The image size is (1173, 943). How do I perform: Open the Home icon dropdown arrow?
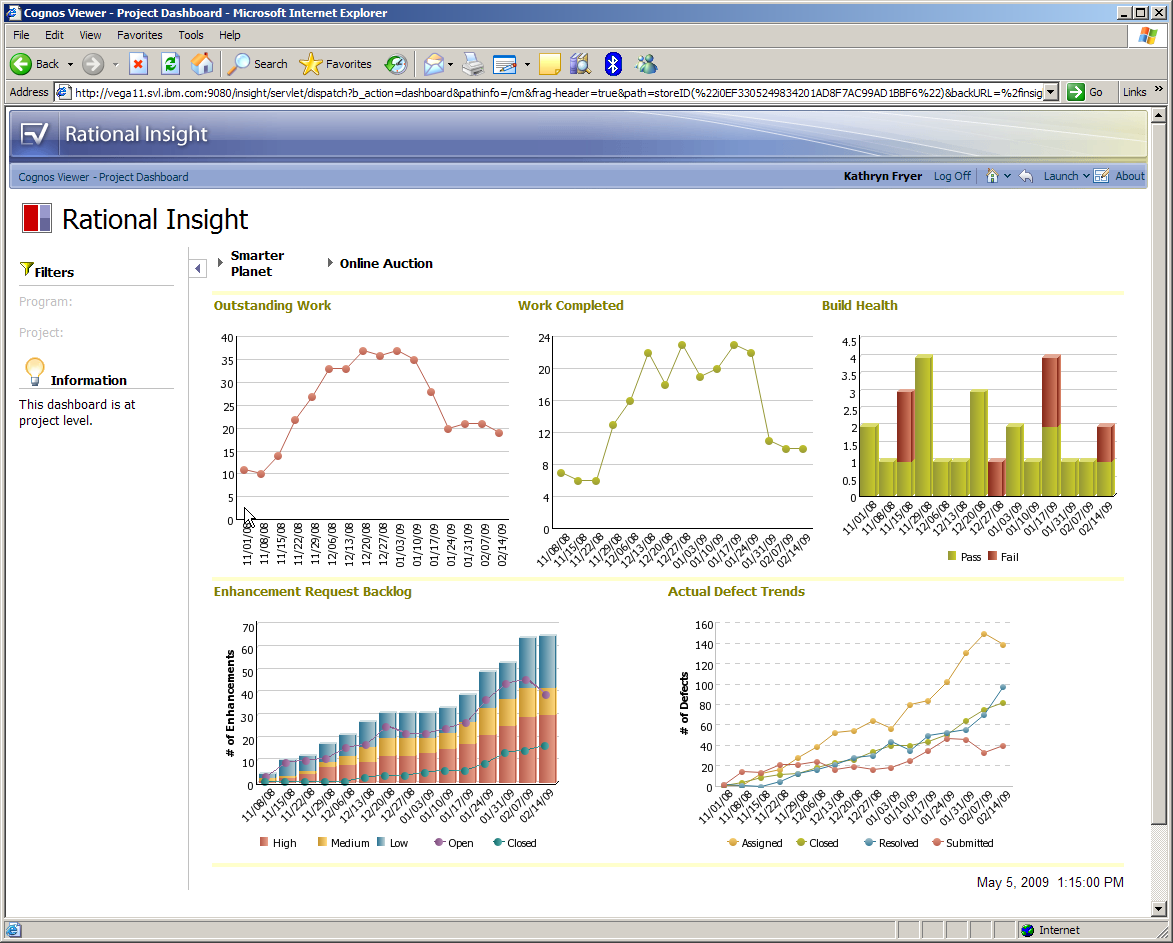tap(1007, 176)
